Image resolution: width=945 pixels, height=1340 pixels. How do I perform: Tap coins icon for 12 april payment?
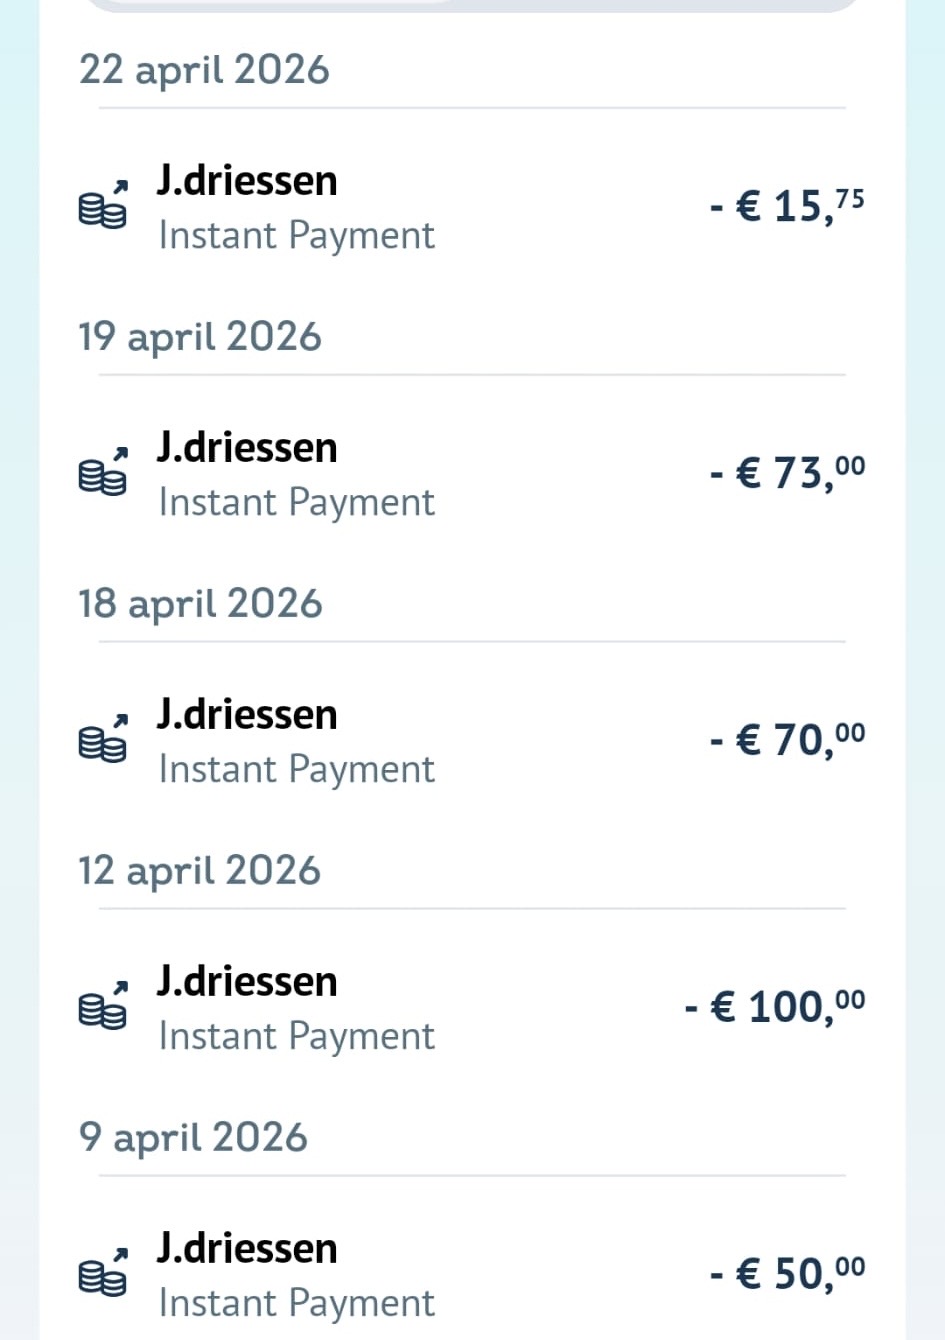(103, 1006)
